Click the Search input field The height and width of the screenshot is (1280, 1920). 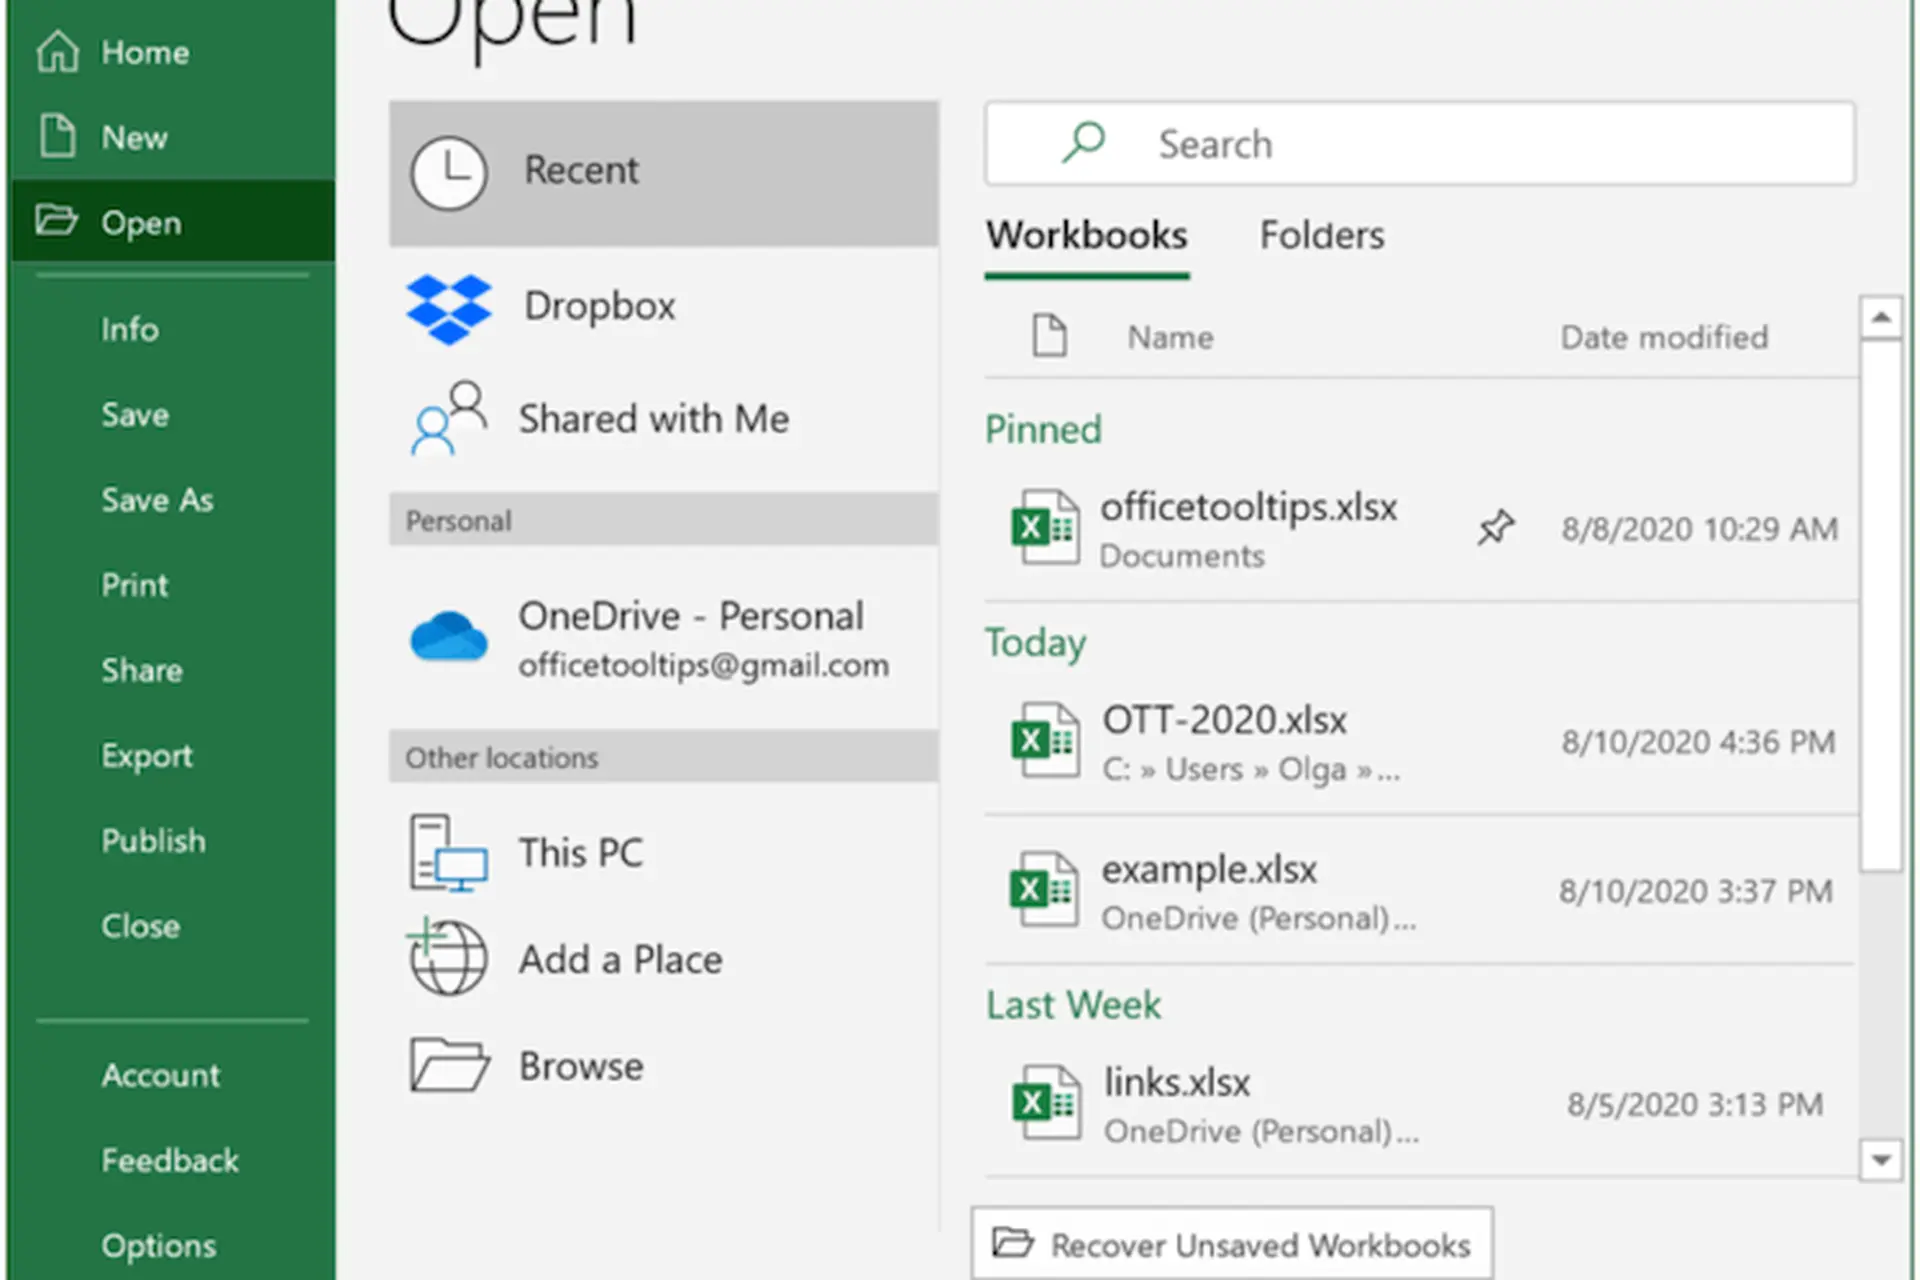[x=1420, y=144]
